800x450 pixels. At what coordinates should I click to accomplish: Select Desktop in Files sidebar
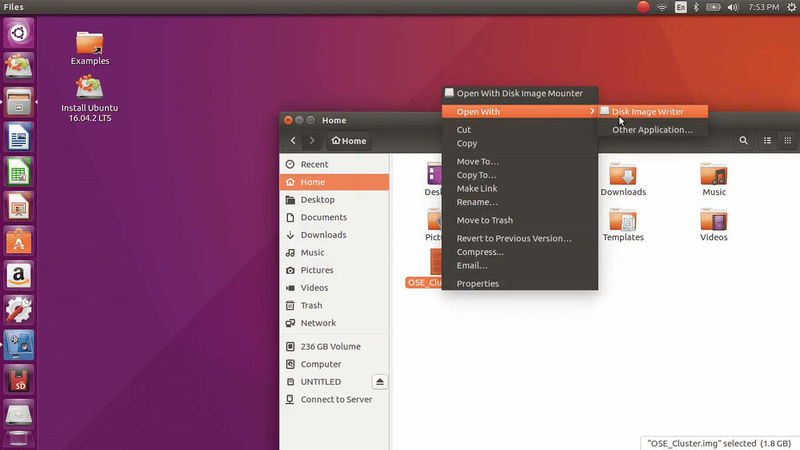[334, 199]
